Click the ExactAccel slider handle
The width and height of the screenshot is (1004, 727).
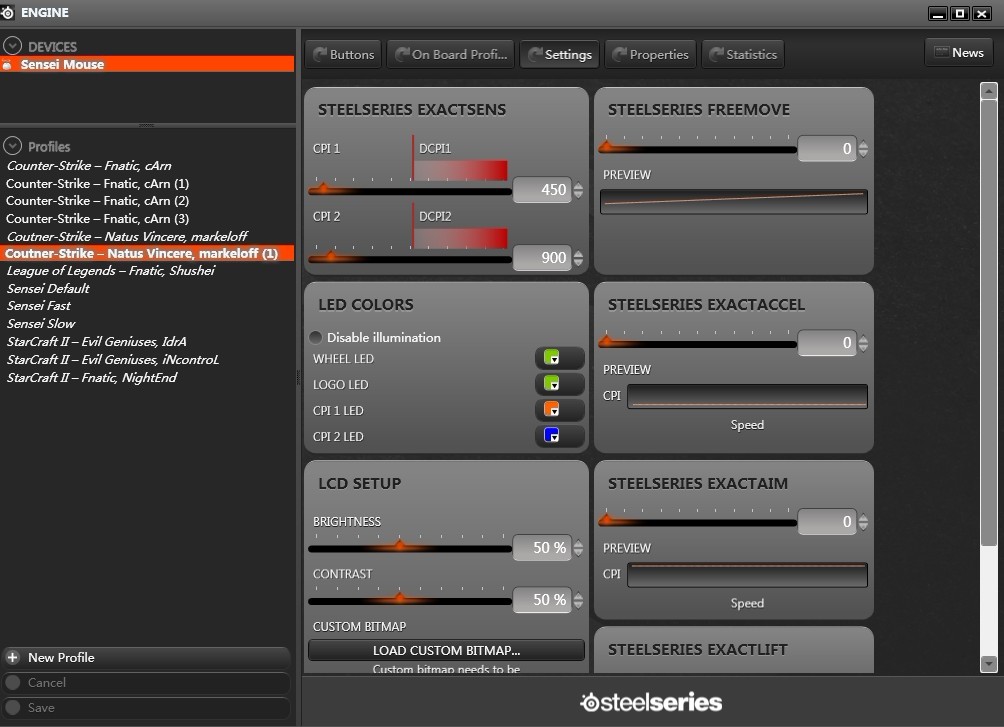[606, 341]
